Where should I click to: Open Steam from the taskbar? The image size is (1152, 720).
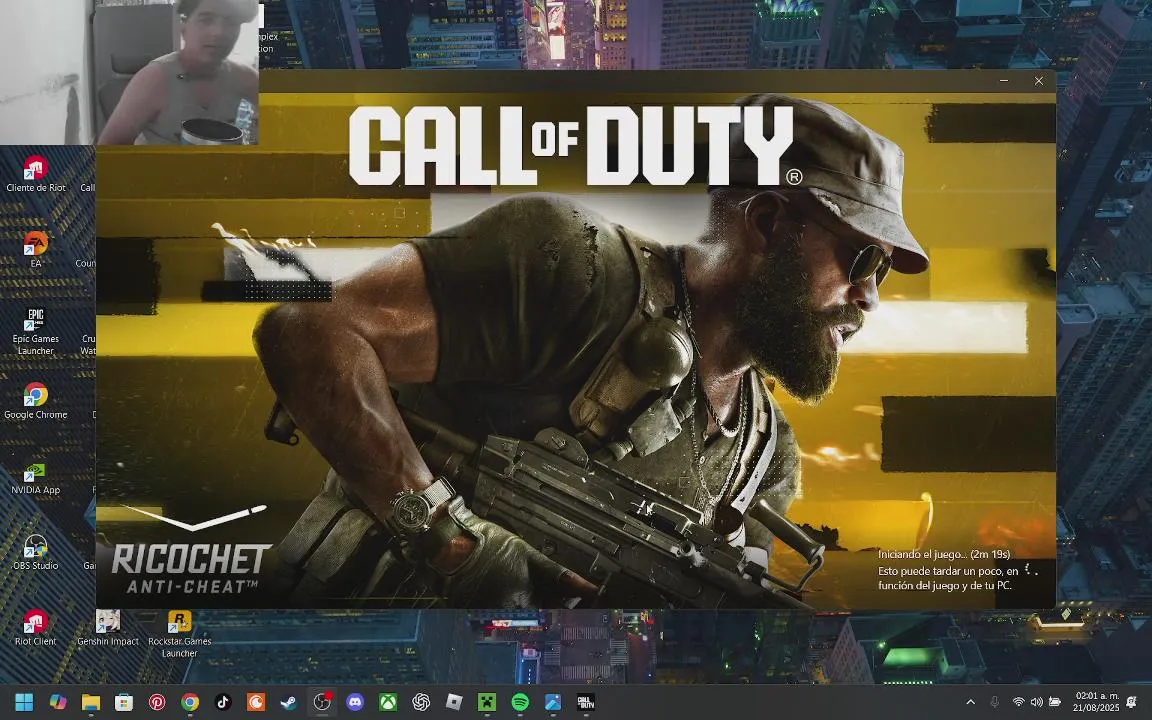tap(289, 702)
